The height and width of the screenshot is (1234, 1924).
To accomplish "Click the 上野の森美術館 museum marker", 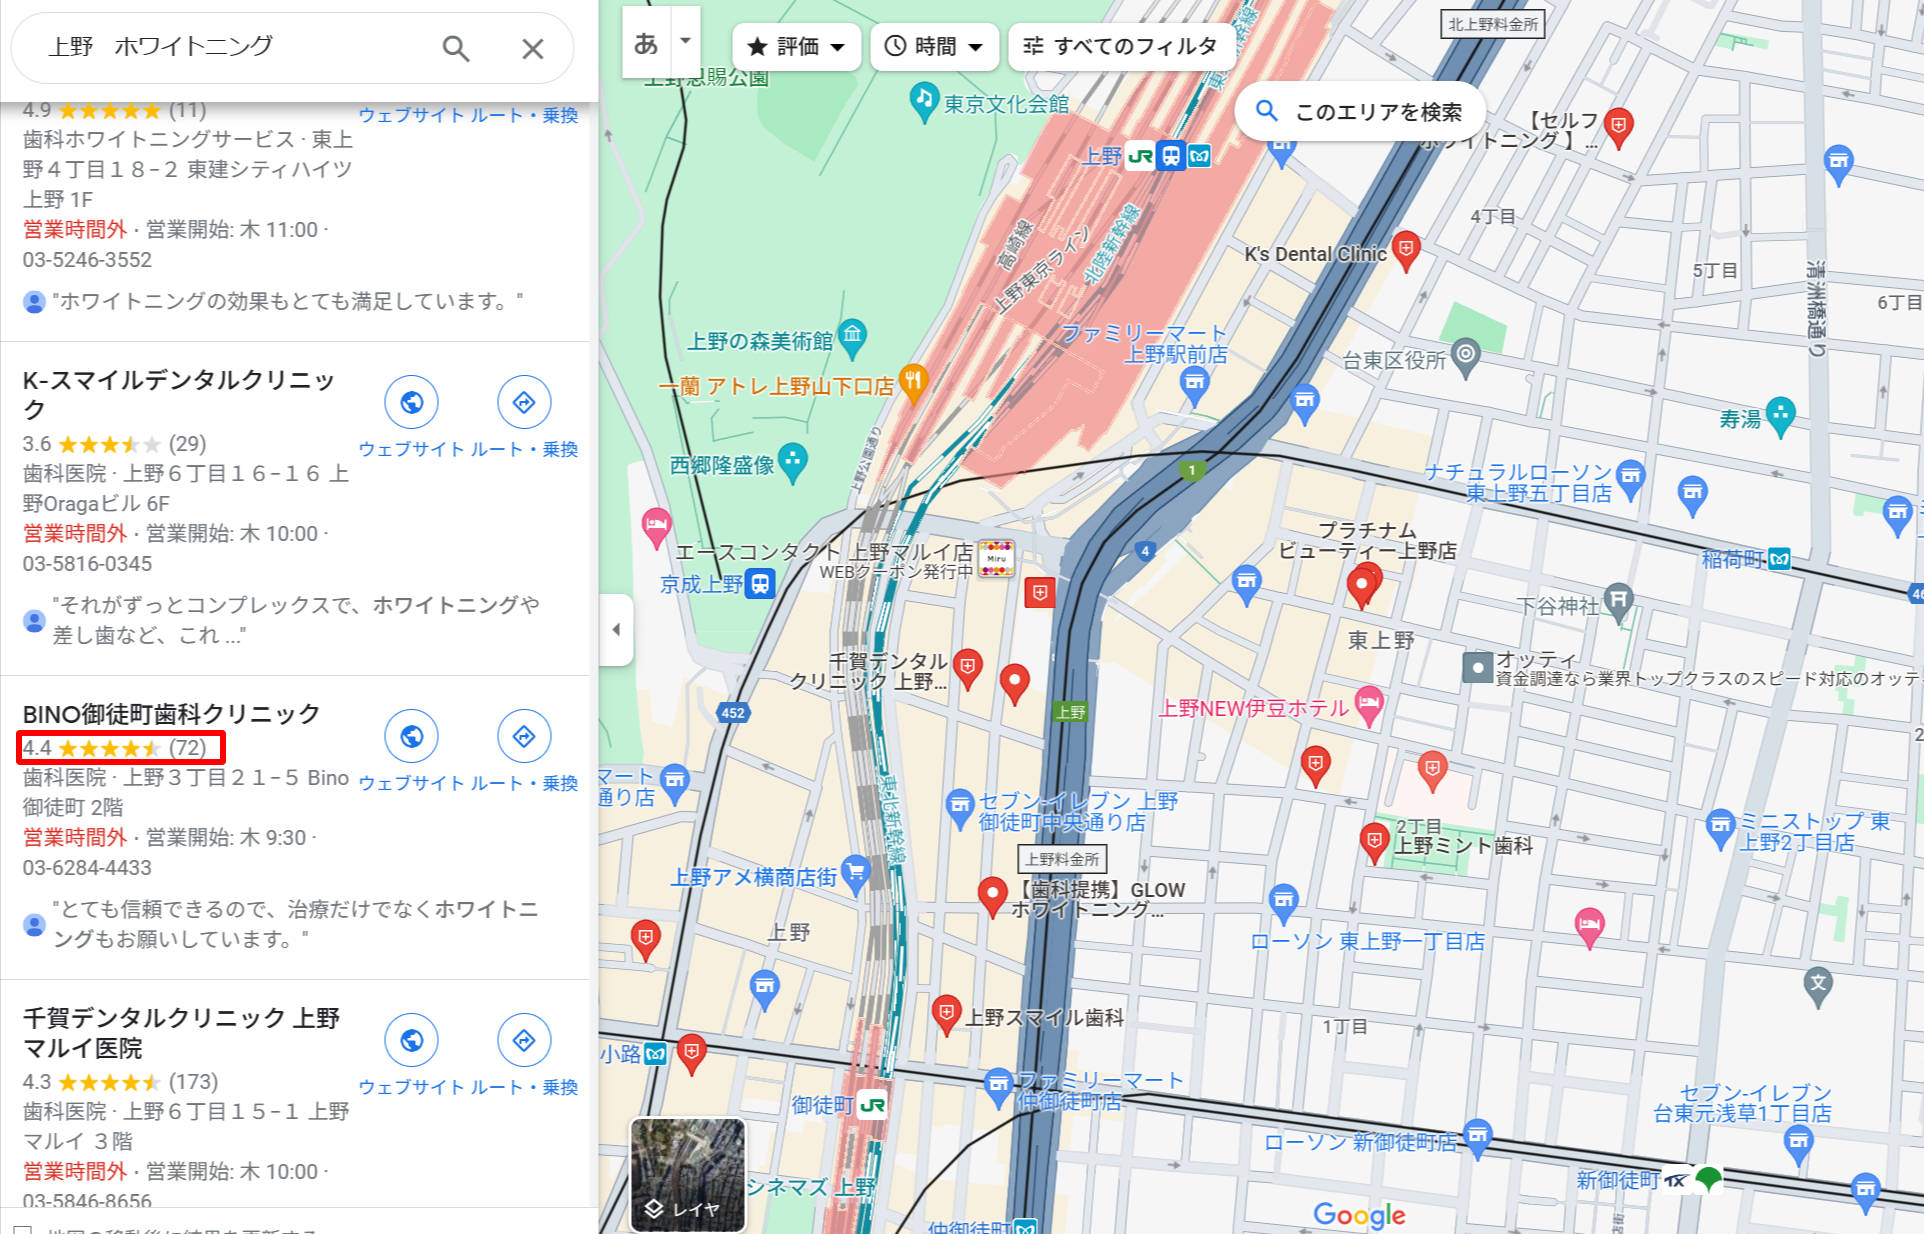I will pos(852,339).
